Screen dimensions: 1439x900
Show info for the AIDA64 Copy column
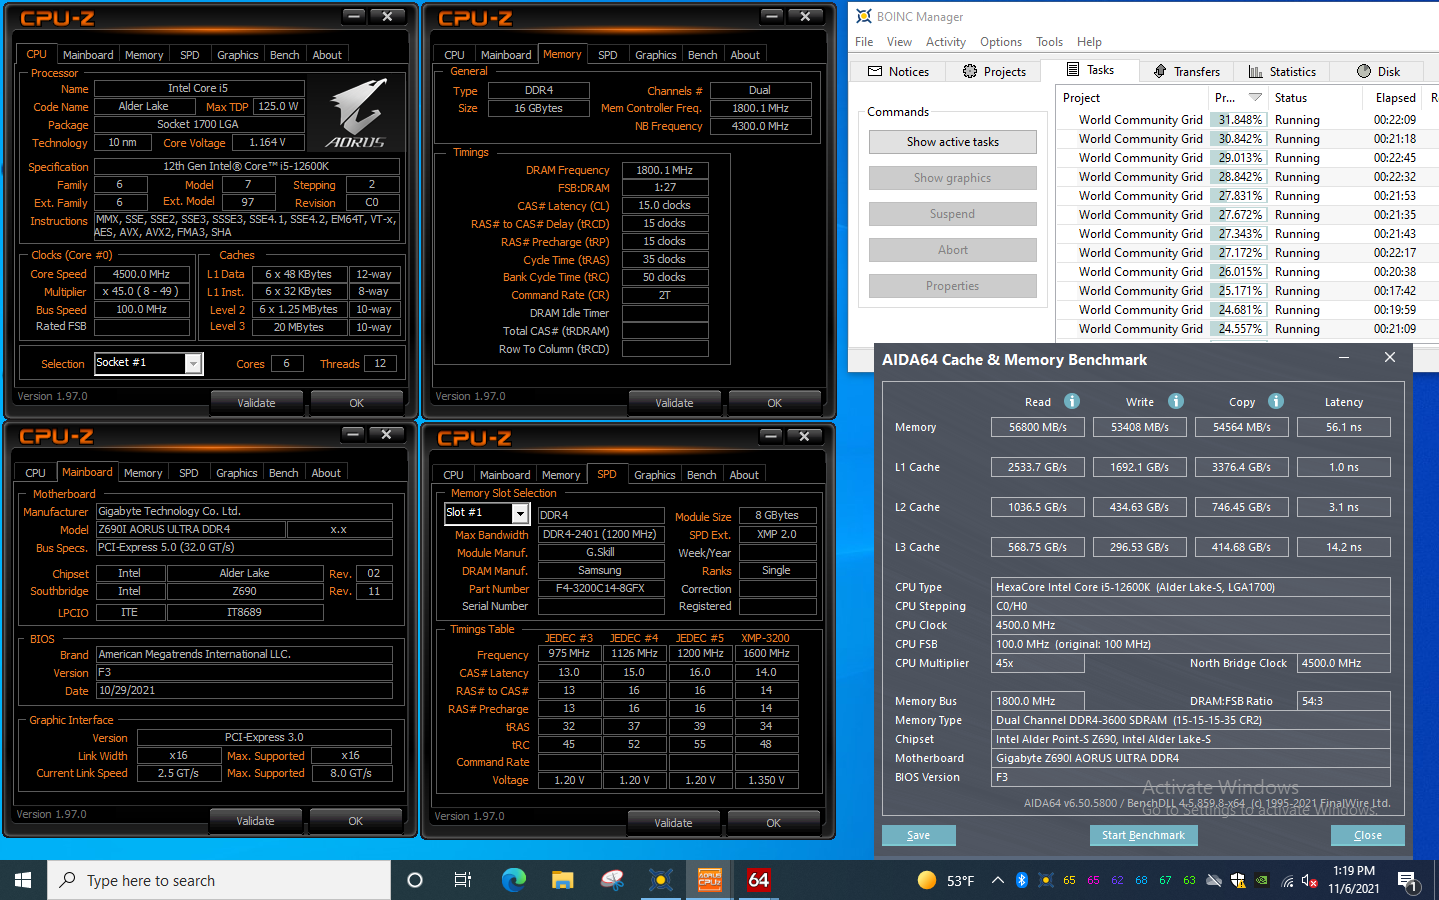click(1276, 401)
